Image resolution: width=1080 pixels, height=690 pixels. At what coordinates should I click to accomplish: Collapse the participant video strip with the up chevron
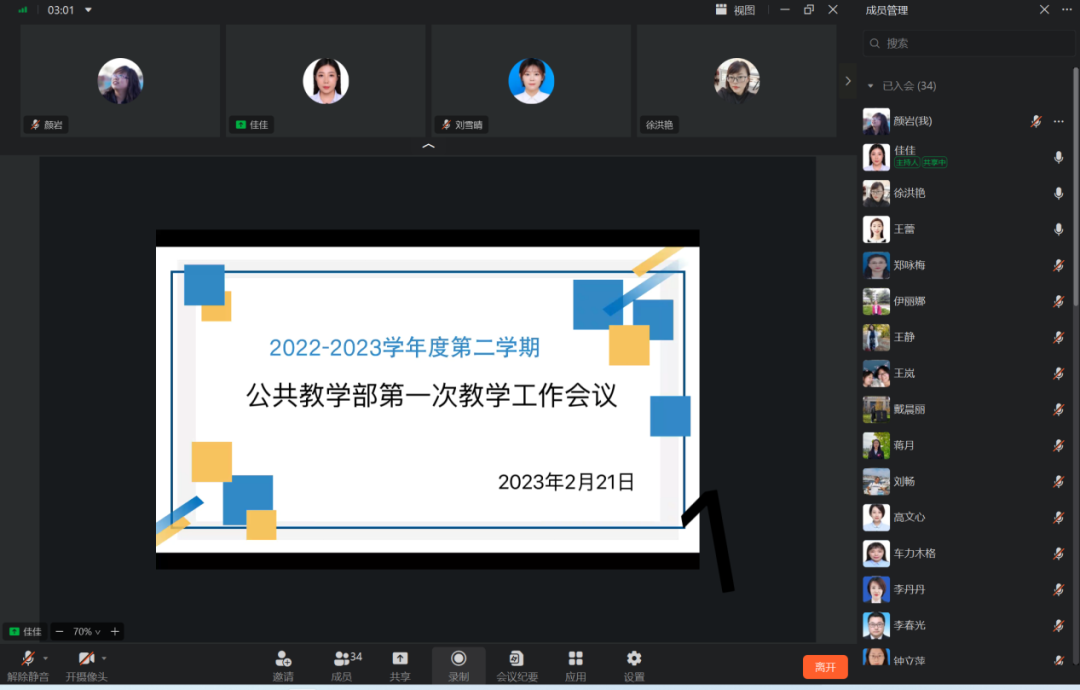click(x=428, y=146)
